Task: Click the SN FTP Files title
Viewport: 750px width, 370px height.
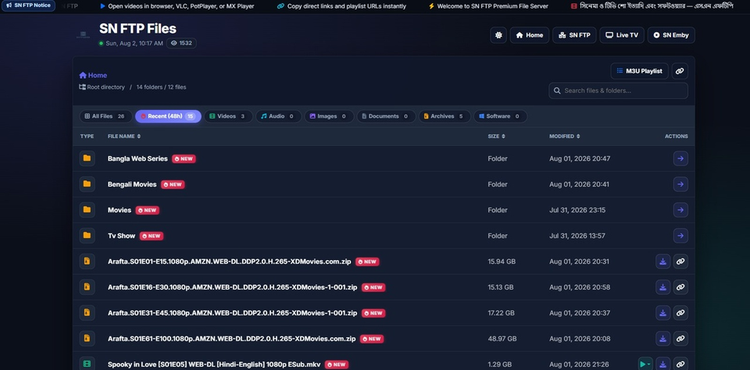Action: tap(138, 29)
